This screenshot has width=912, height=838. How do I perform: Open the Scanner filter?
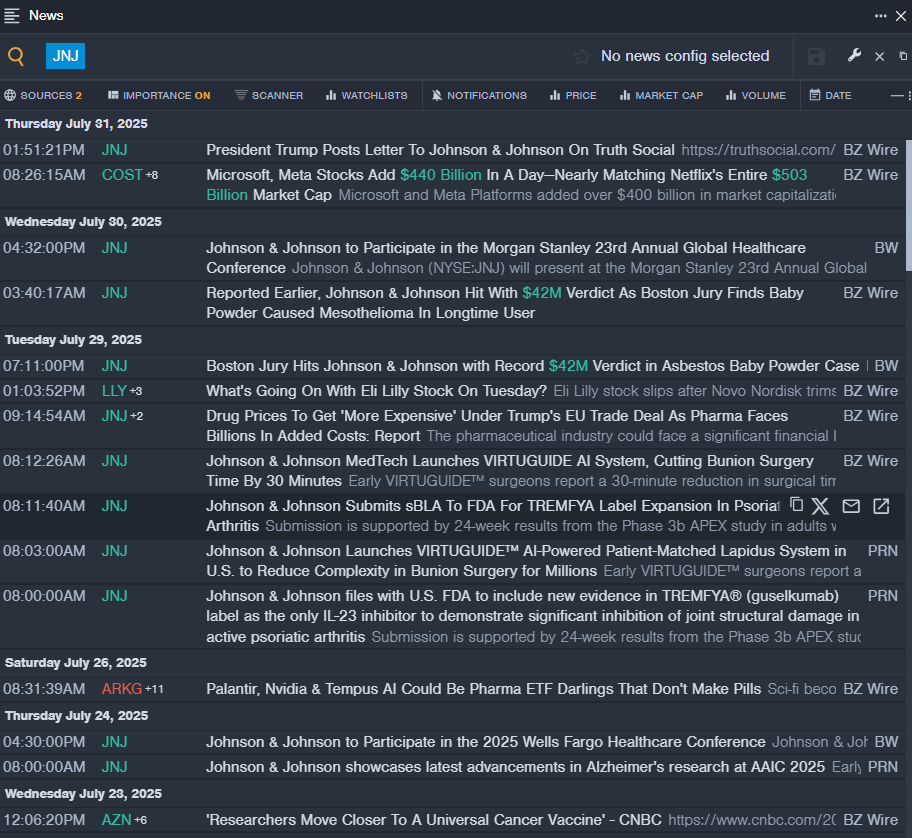point(269,95)
